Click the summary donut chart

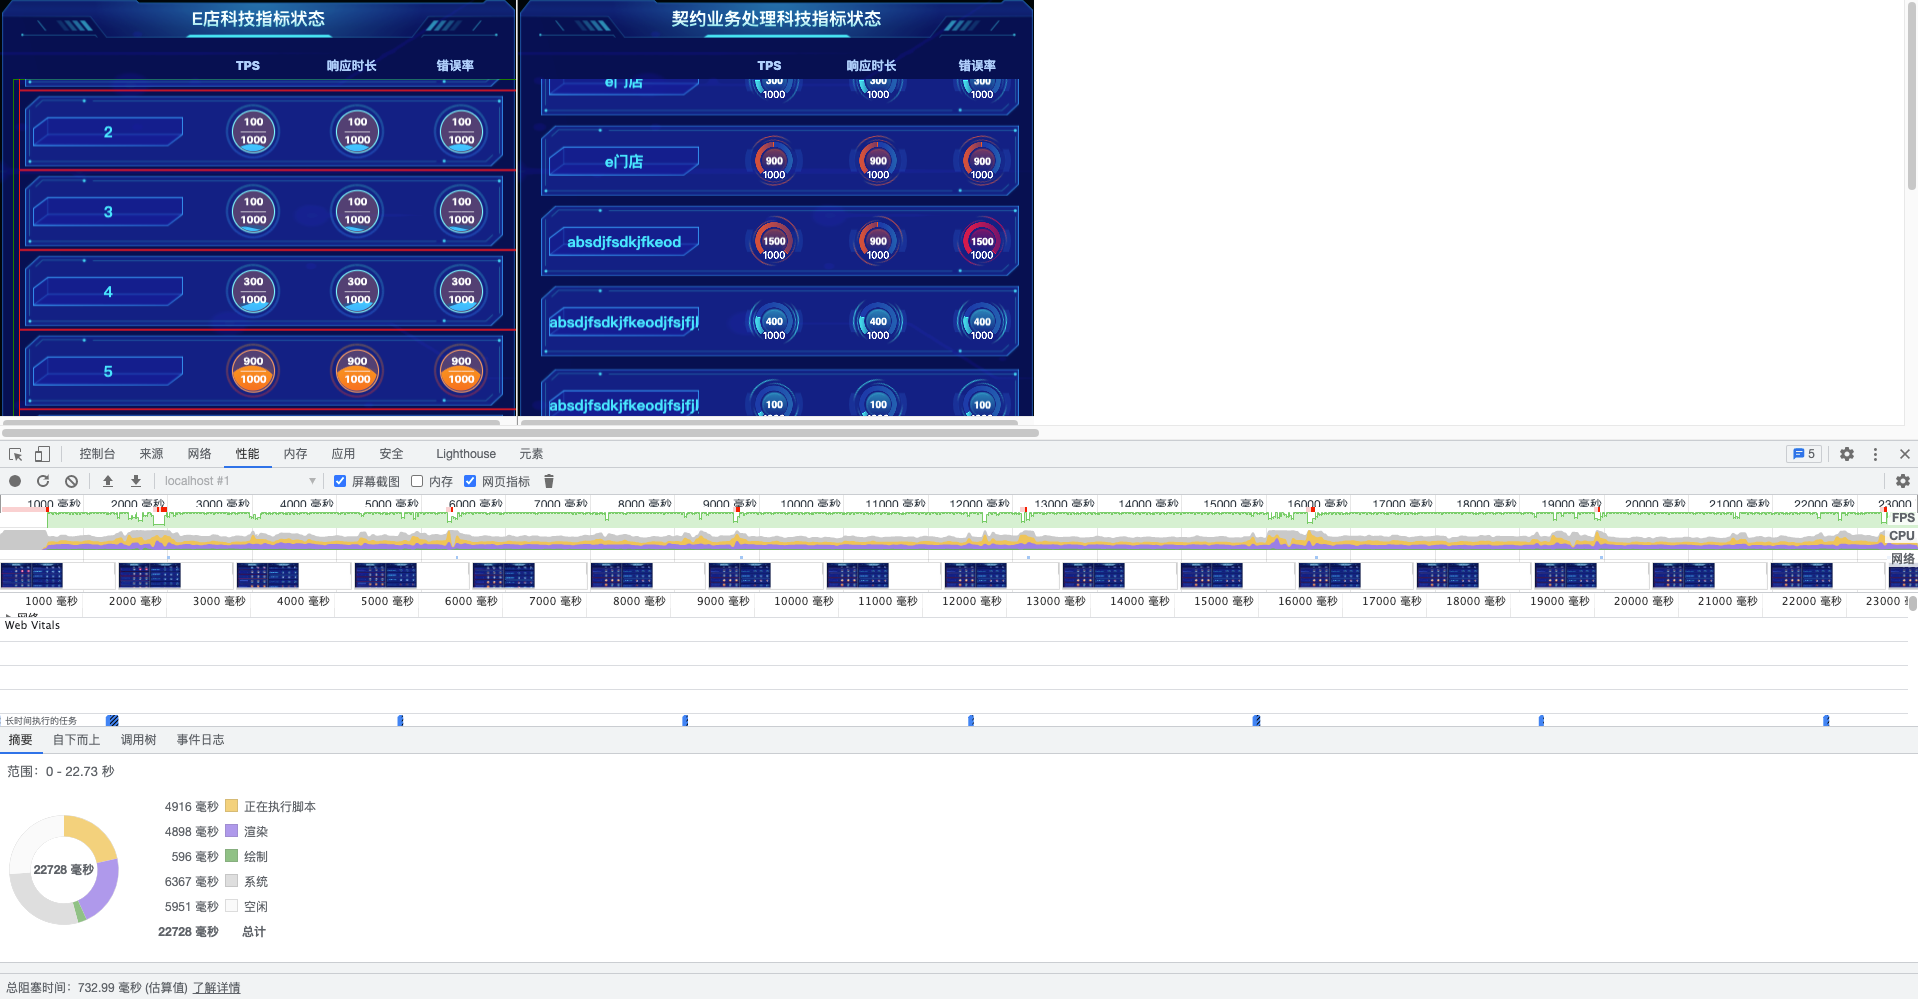click(x=64, y=870)
